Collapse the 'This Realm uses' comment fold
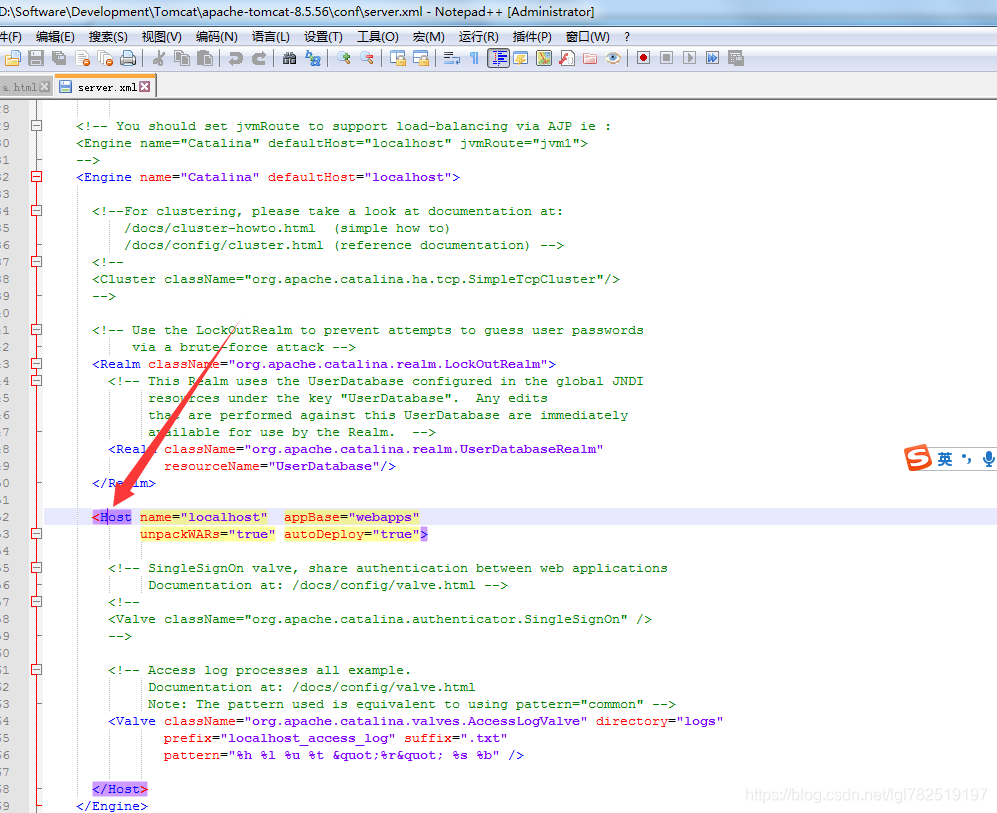This screenshot has height=813, width=997. point(37,380)
